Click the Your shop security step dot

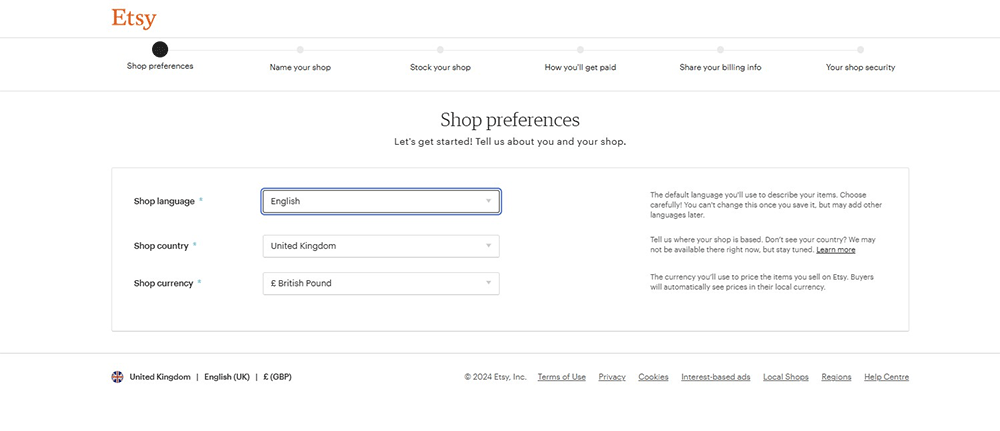click(860, 49)
